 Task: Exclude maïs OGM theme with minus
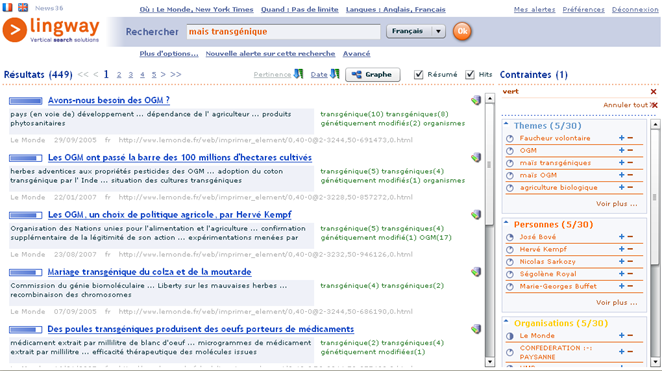point(630,175)
